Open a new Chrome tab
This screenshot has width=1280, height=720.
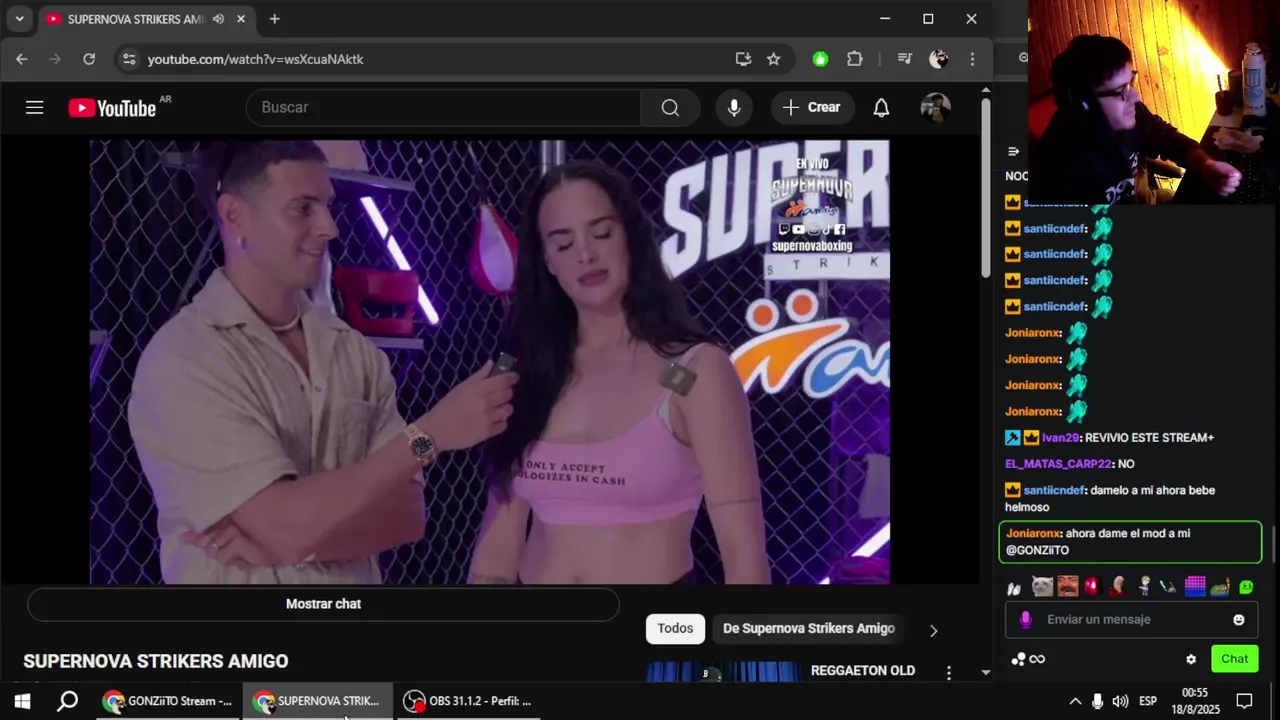[274, 19]
